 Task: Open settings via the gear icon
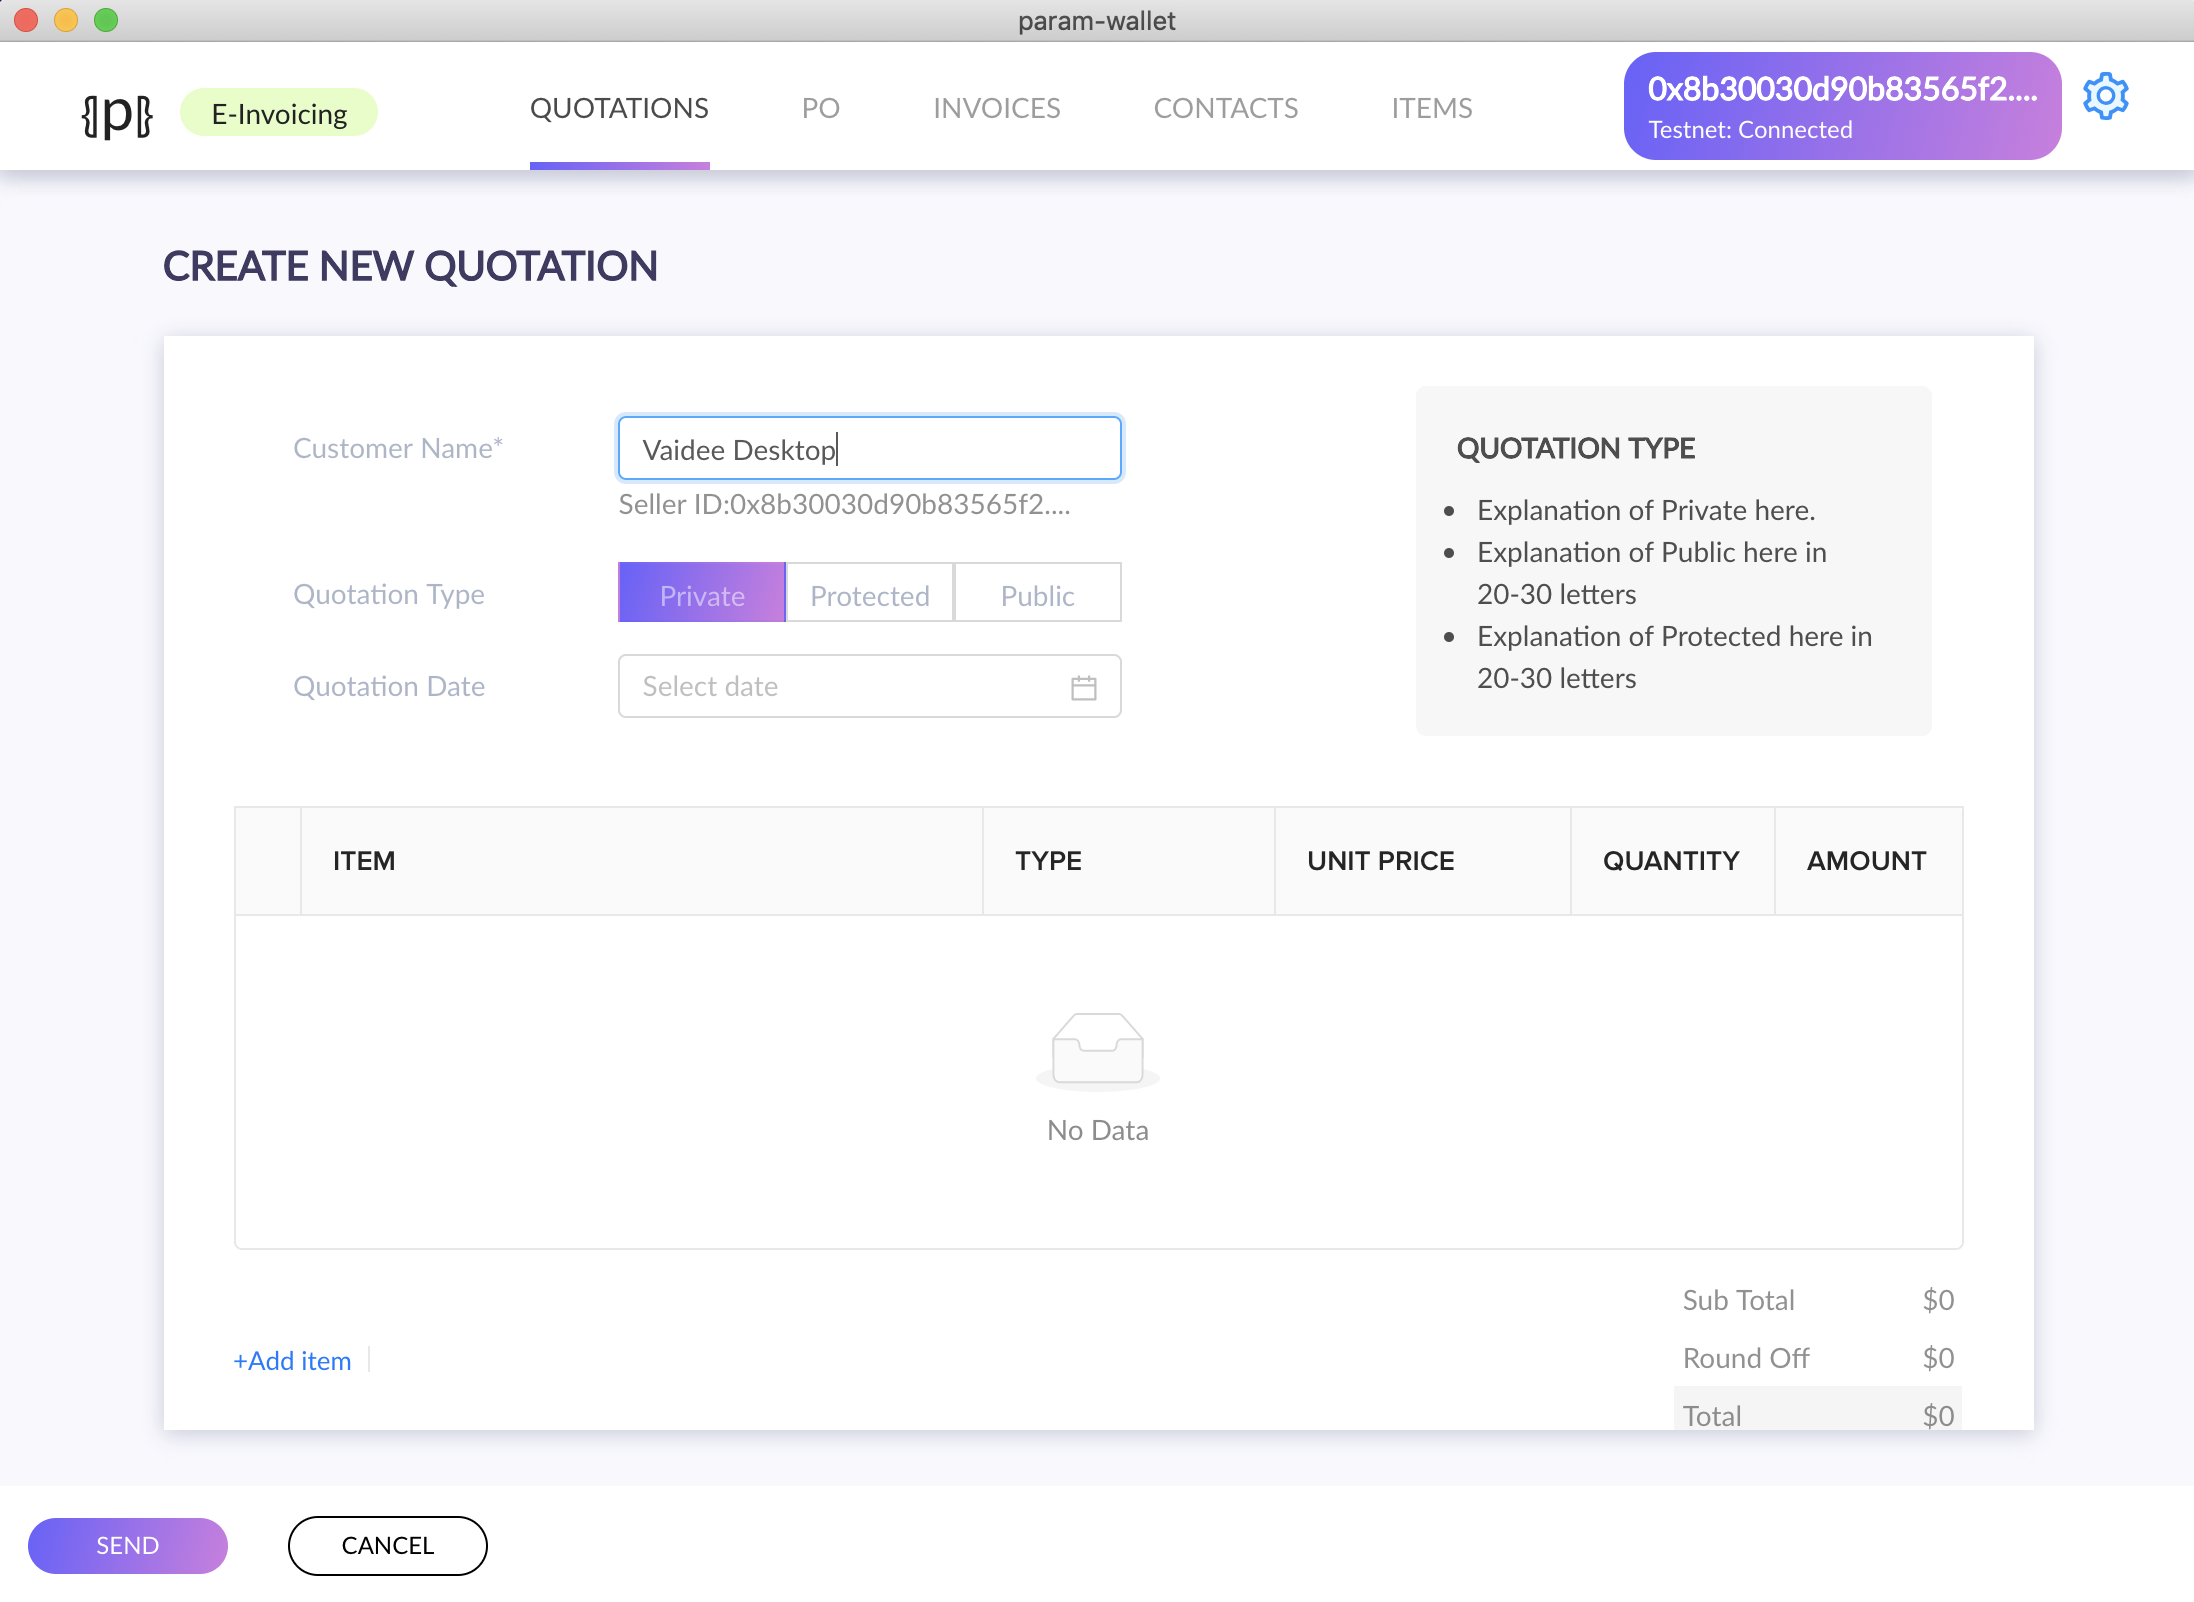point(2105,97)
